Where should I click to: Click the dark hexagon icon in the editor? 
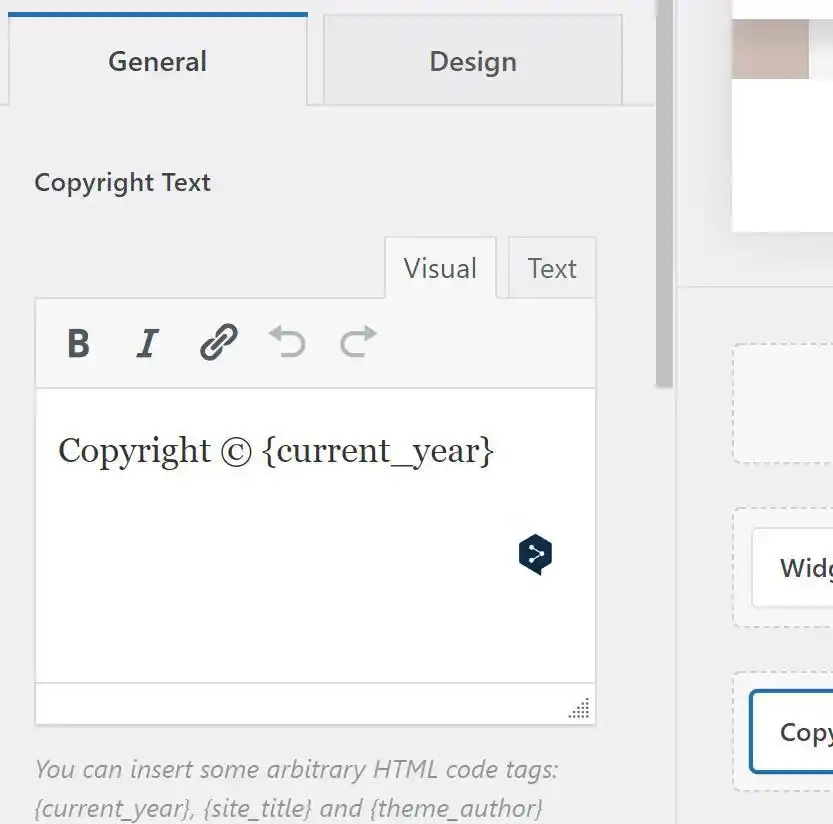535,555
